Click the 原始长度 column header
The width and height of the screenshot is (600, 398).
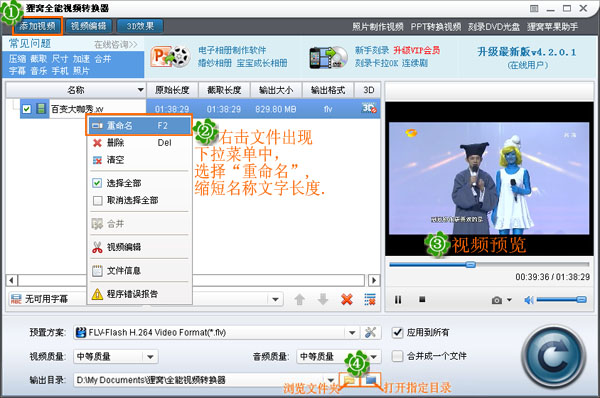(x=172, y=90)
